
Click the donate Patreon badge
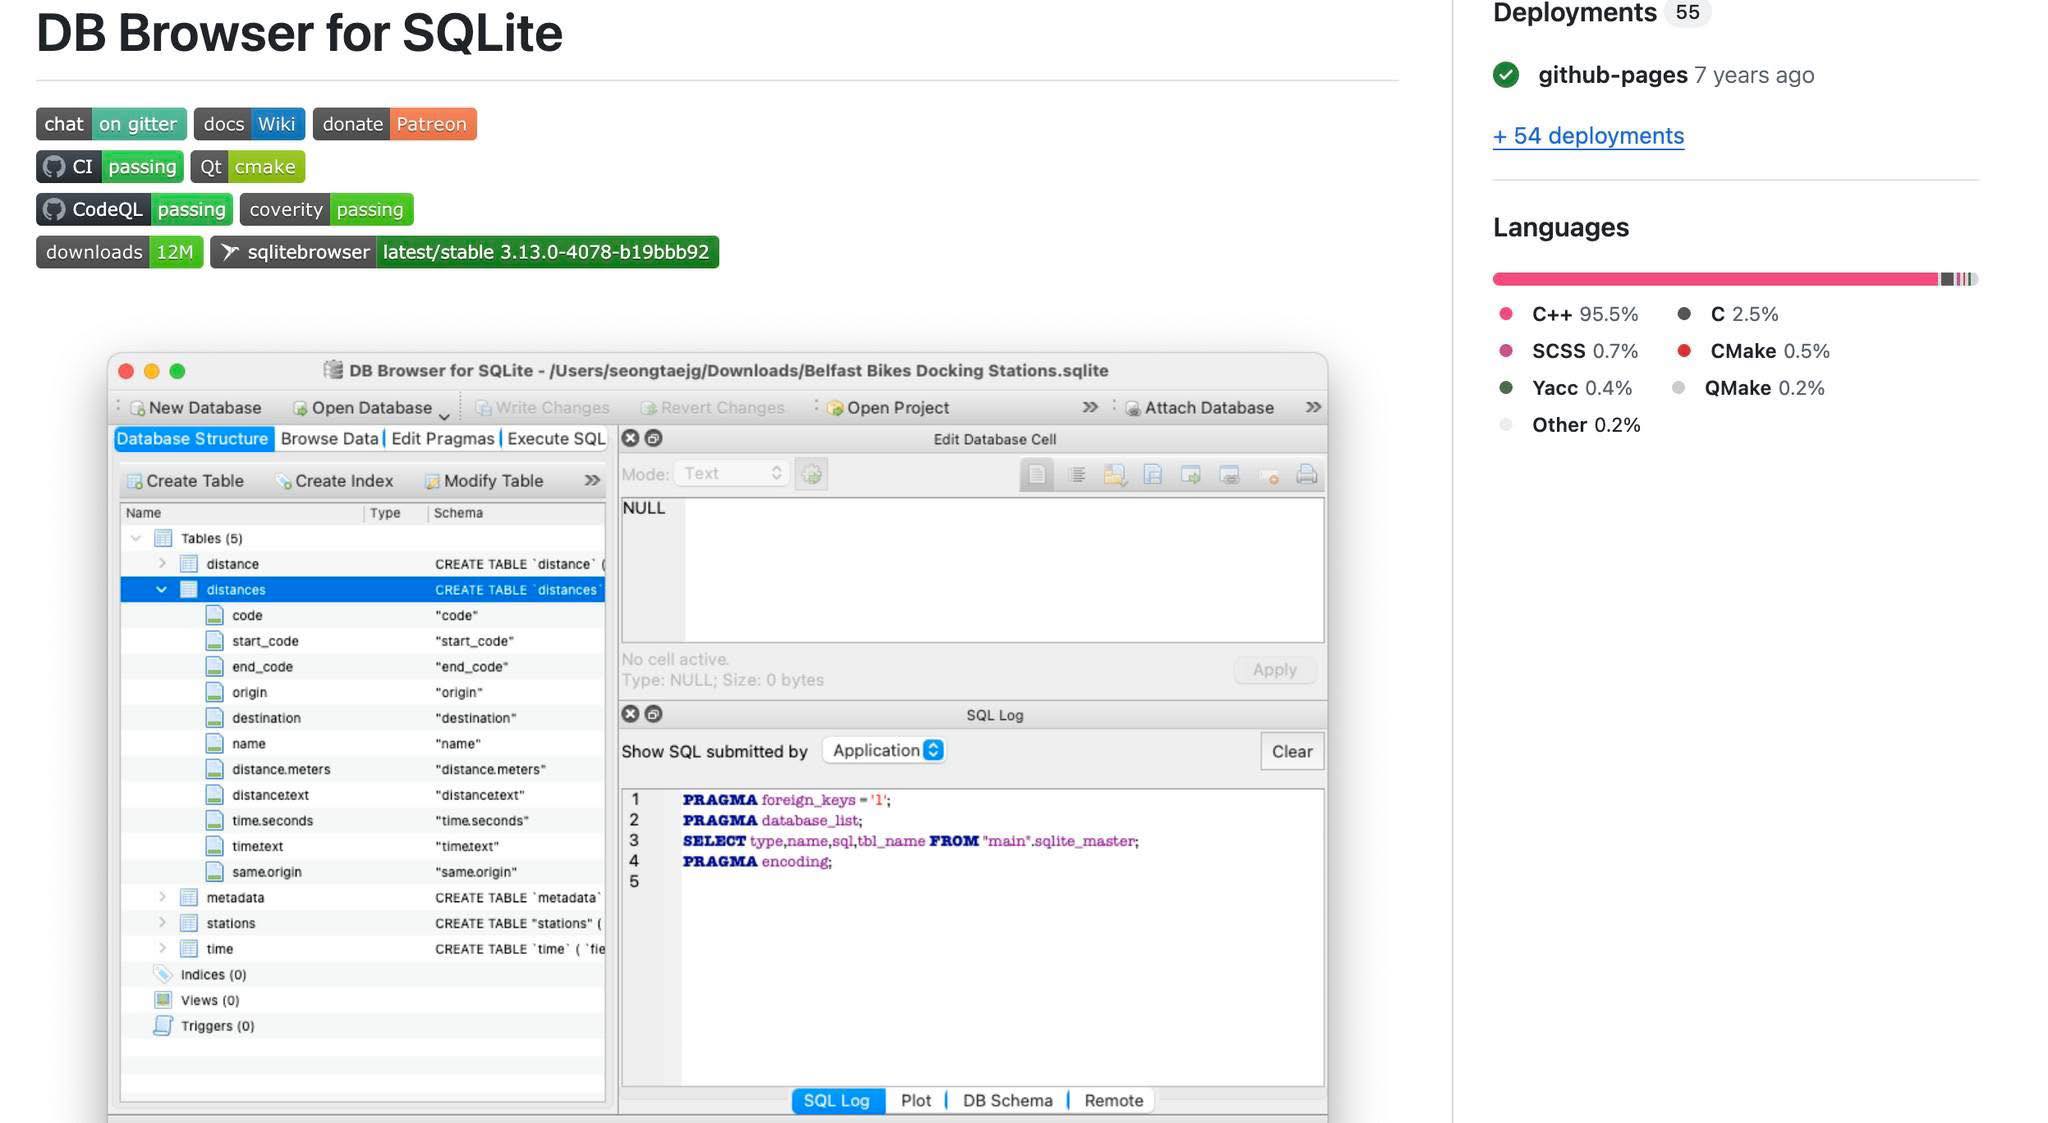click(x=395, y=124)
